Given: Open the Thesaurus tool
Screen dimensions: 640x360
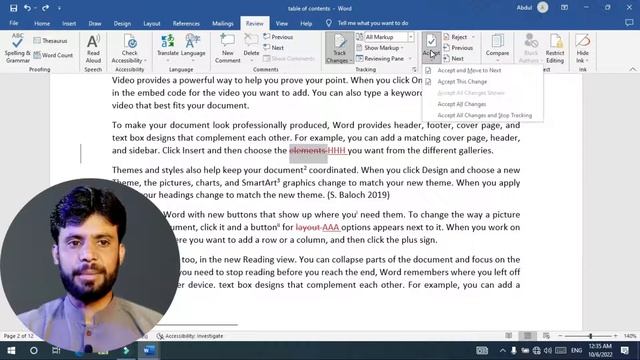Looking at the screenshot, I should pos(50,40).
